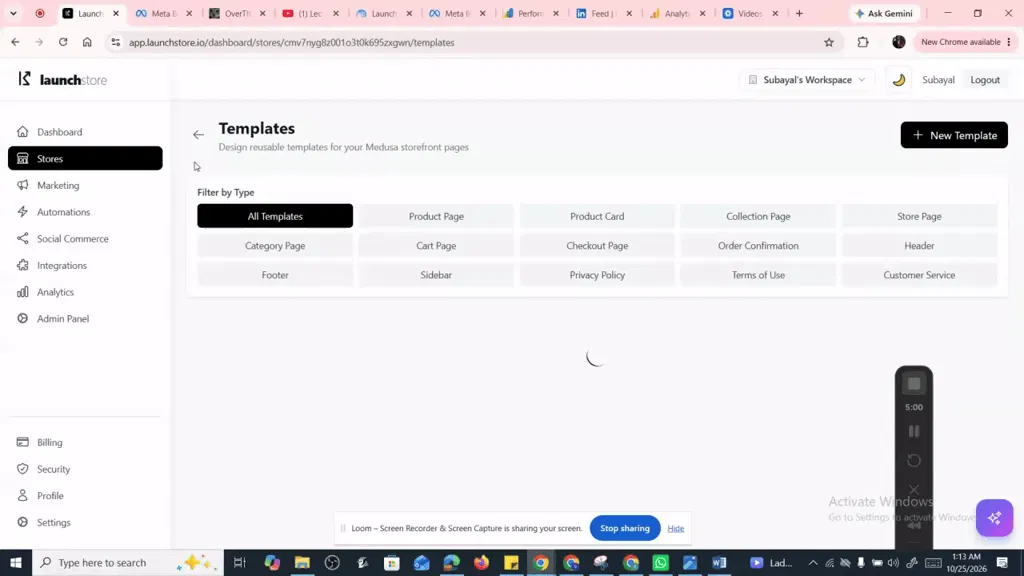Open Stores in the sidebar
The height and width of the screenshot is (576, 1024).
coord(85,159)
